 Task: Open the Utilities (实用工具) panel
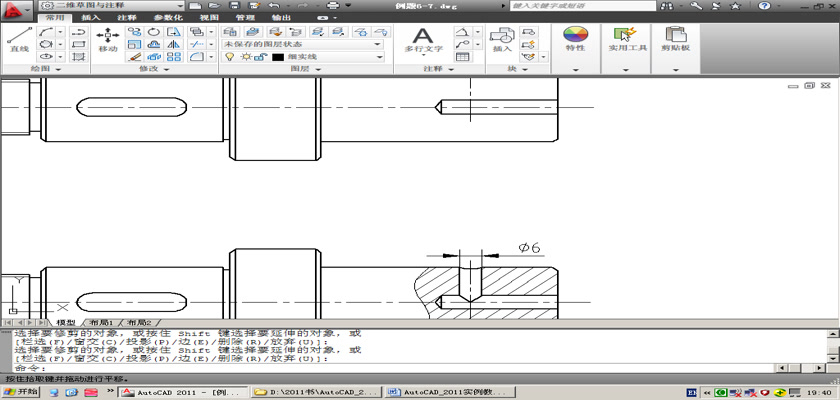pyautogui.click(x=626, y=38)
